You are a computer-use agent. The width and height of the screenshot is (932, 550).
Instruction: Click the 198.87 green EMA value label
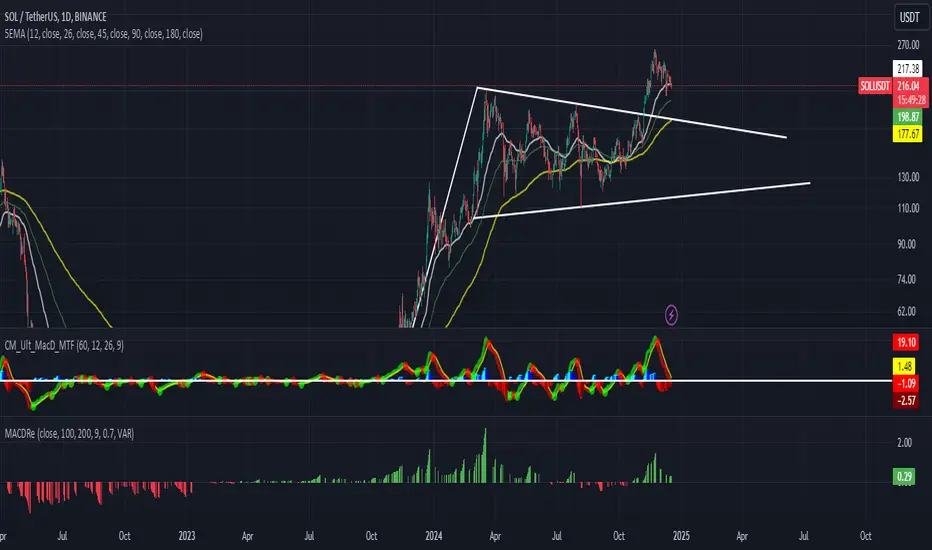tap(908, 117)
